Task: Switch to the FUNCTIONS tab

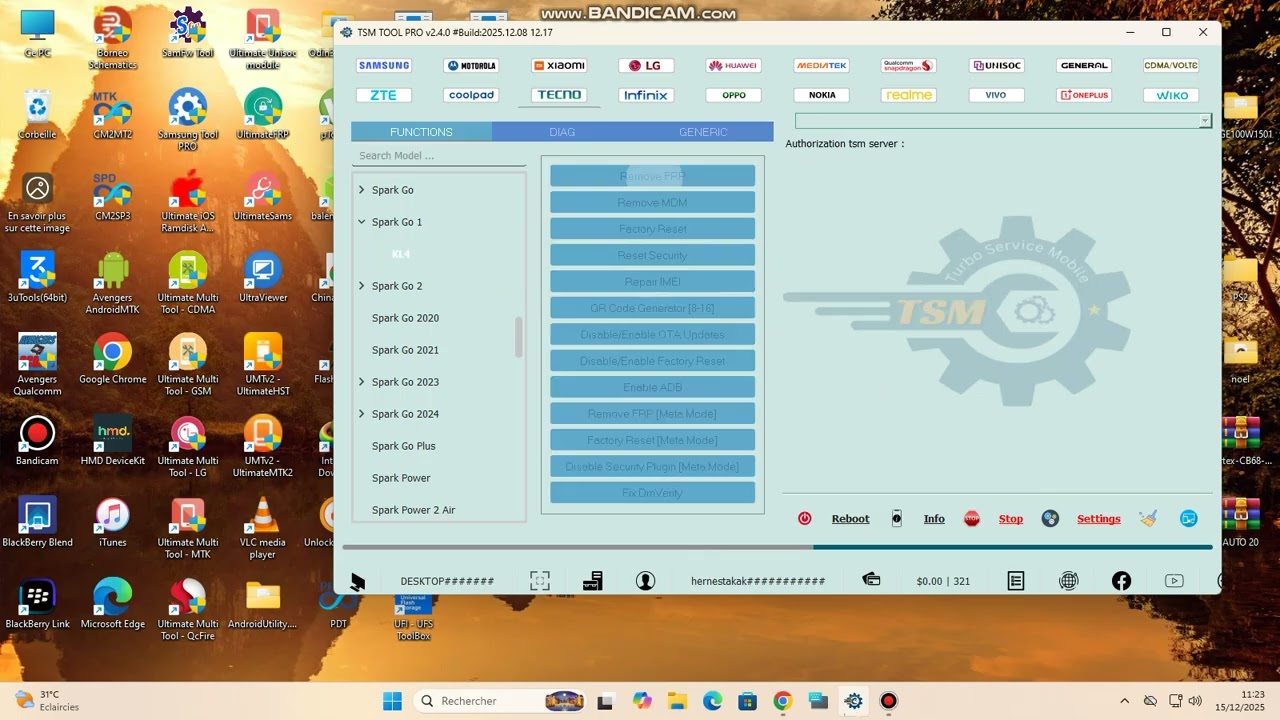Action: click(421, 132)
